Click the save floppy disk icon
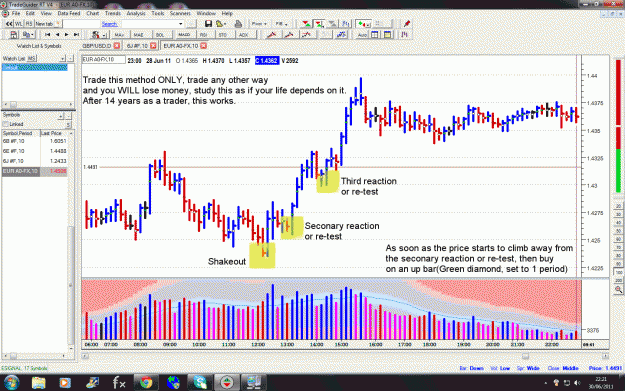Image resolution: width=625 pixels, height=391 pixels. click(x=208, y=24)
